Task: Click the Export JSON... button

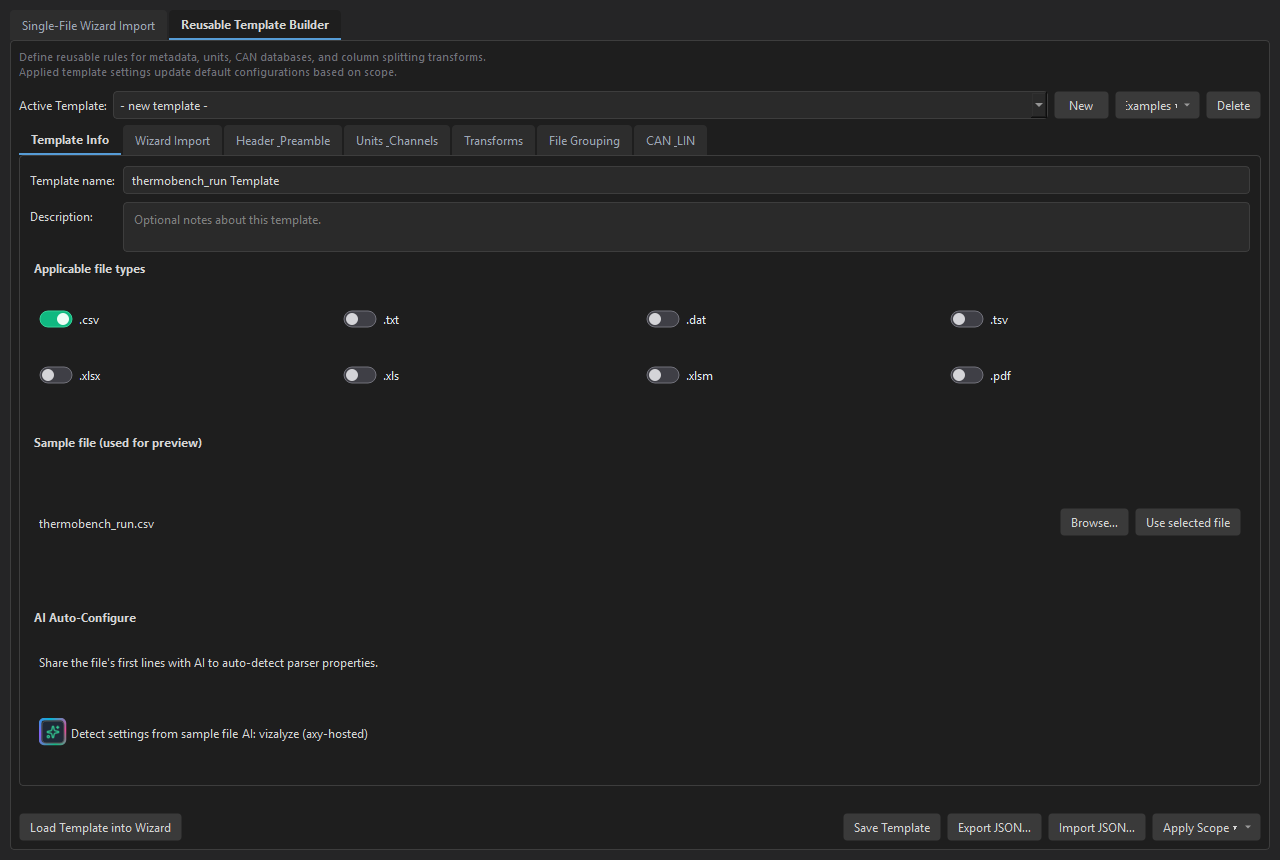Action: (994, 827)
